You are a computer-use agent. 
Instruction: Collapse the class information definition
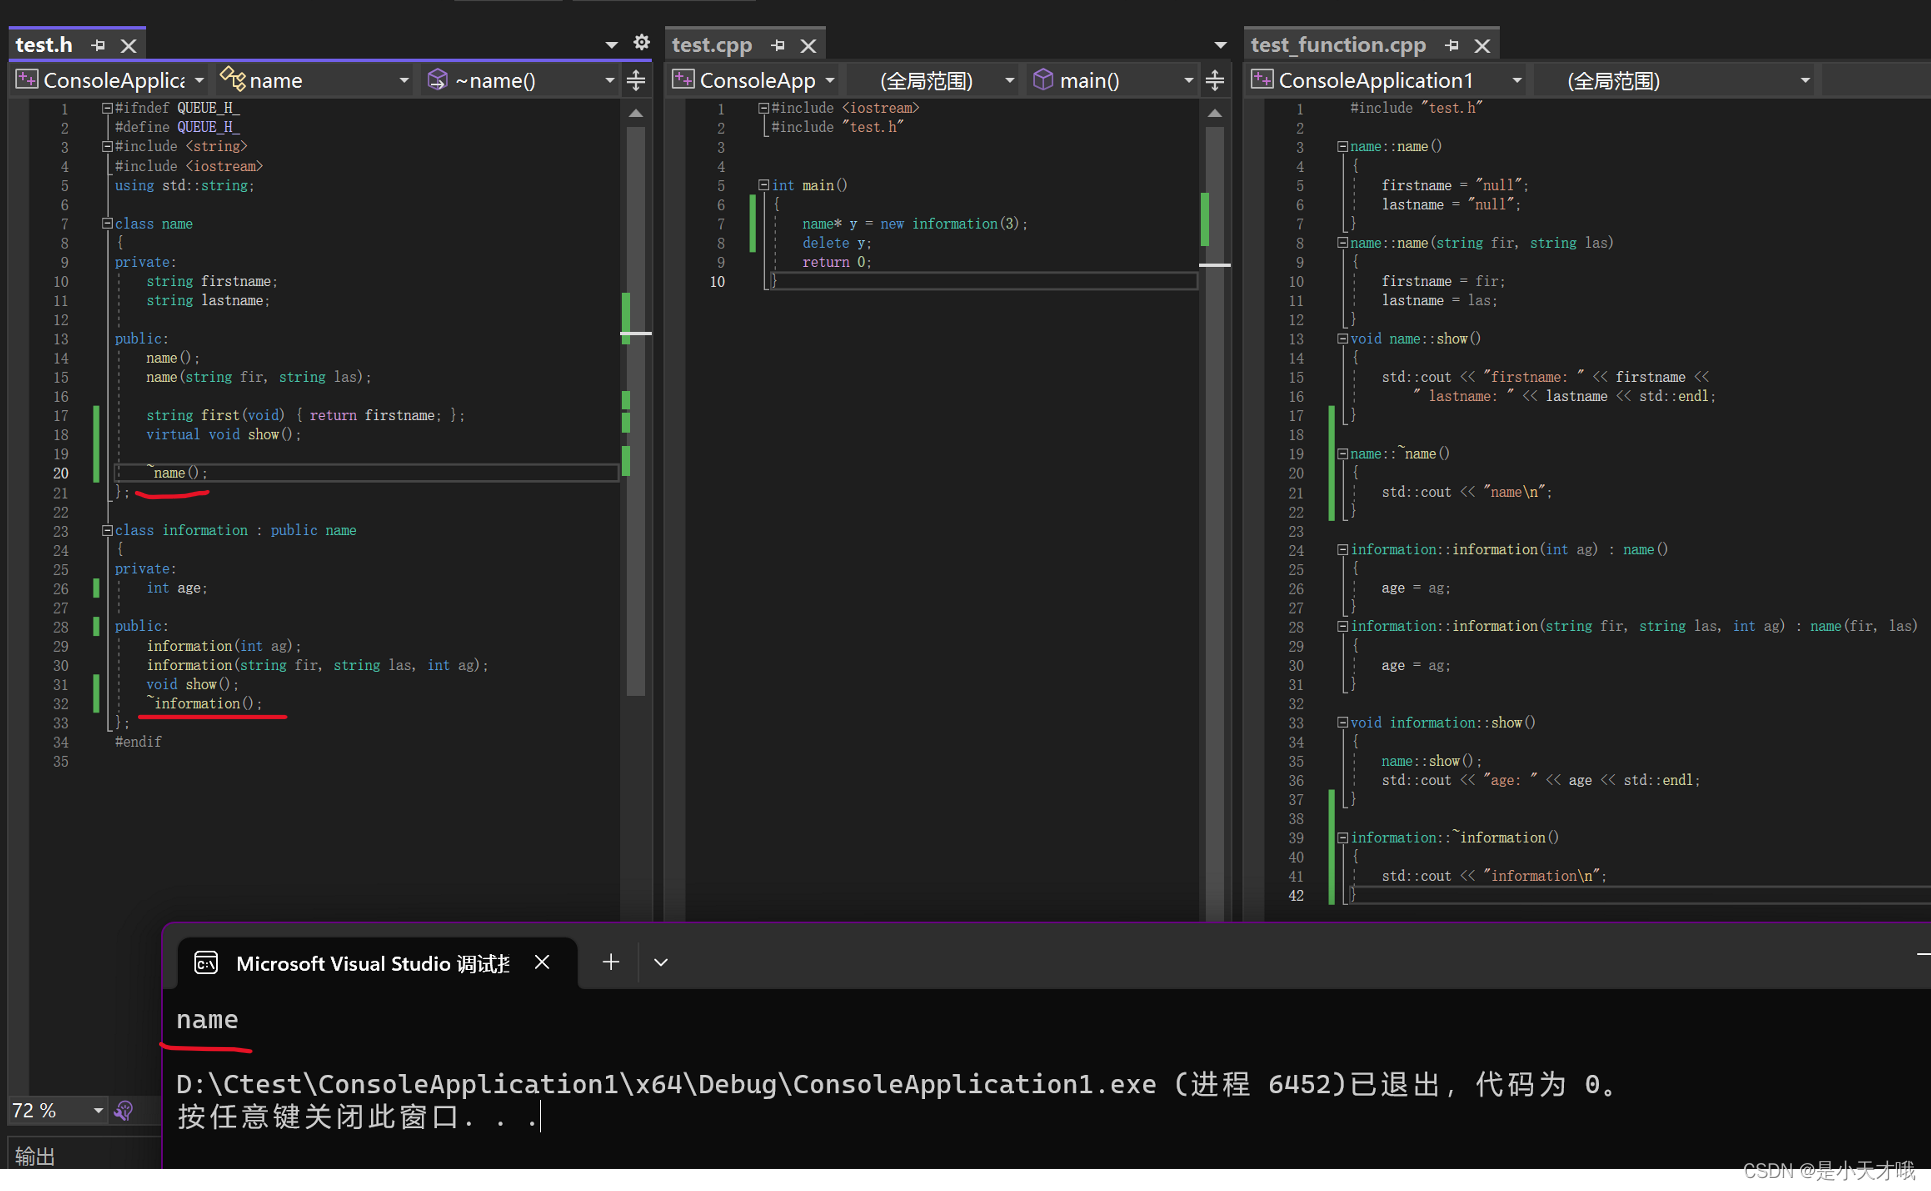click(x=107, y=531)
